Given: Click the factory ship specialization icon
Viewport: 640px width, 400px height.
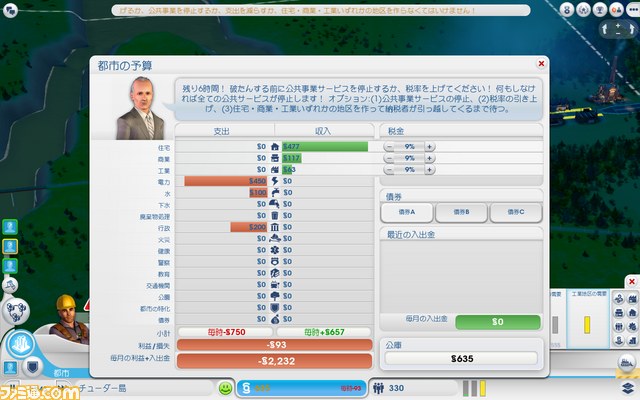Looking at the screenshot, I should coord(626,362).
